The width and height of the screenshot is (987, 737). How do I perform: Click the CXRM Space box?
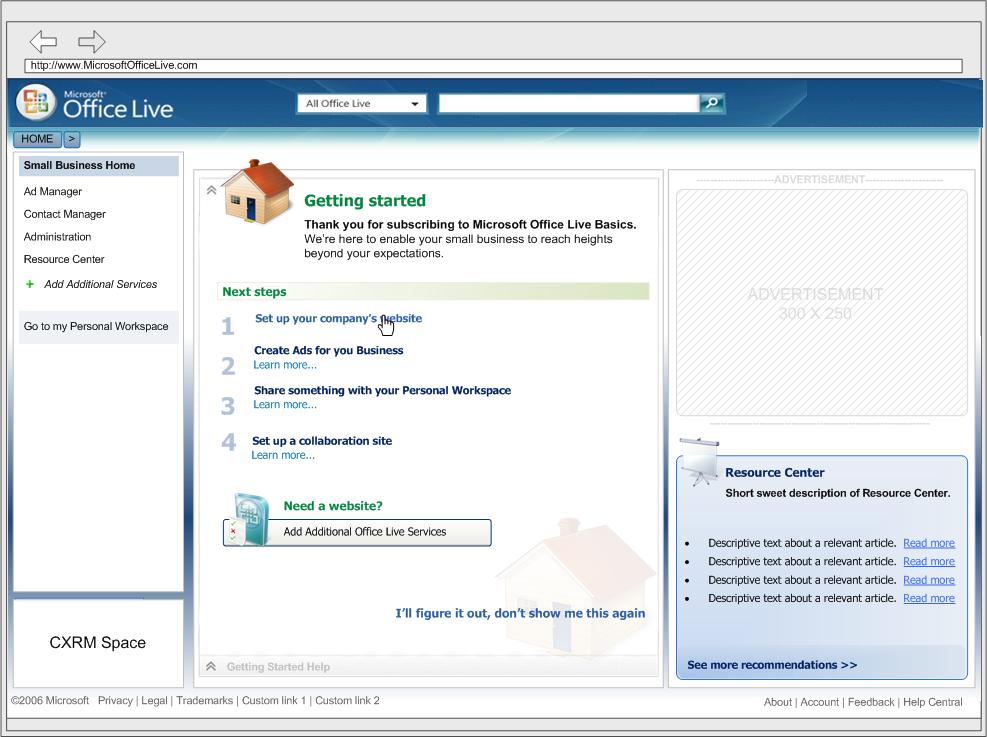tap(98, 643)
